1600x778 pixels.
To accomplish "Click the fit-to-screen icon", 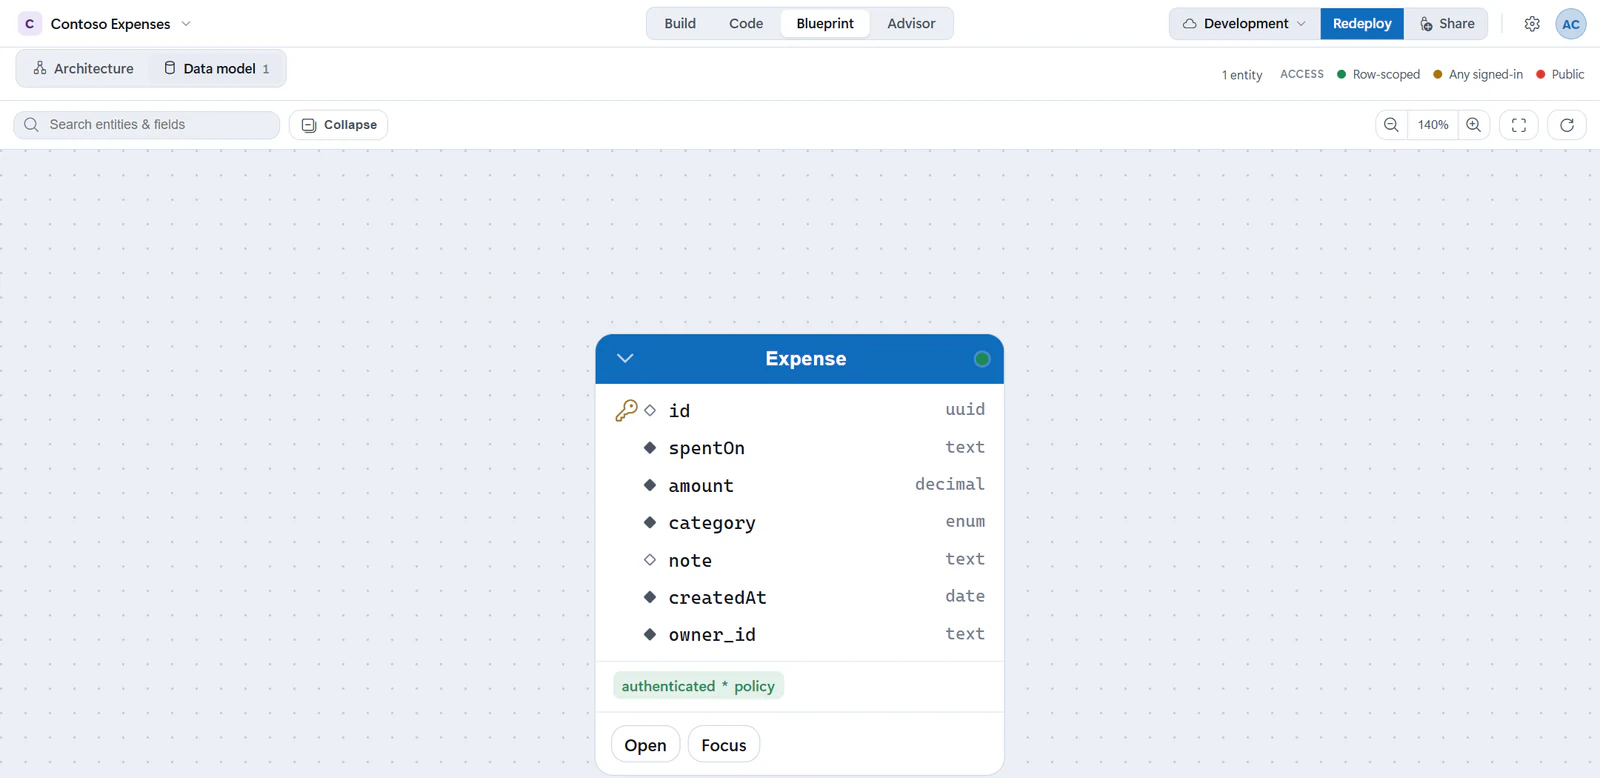I will pos(1519,125).
